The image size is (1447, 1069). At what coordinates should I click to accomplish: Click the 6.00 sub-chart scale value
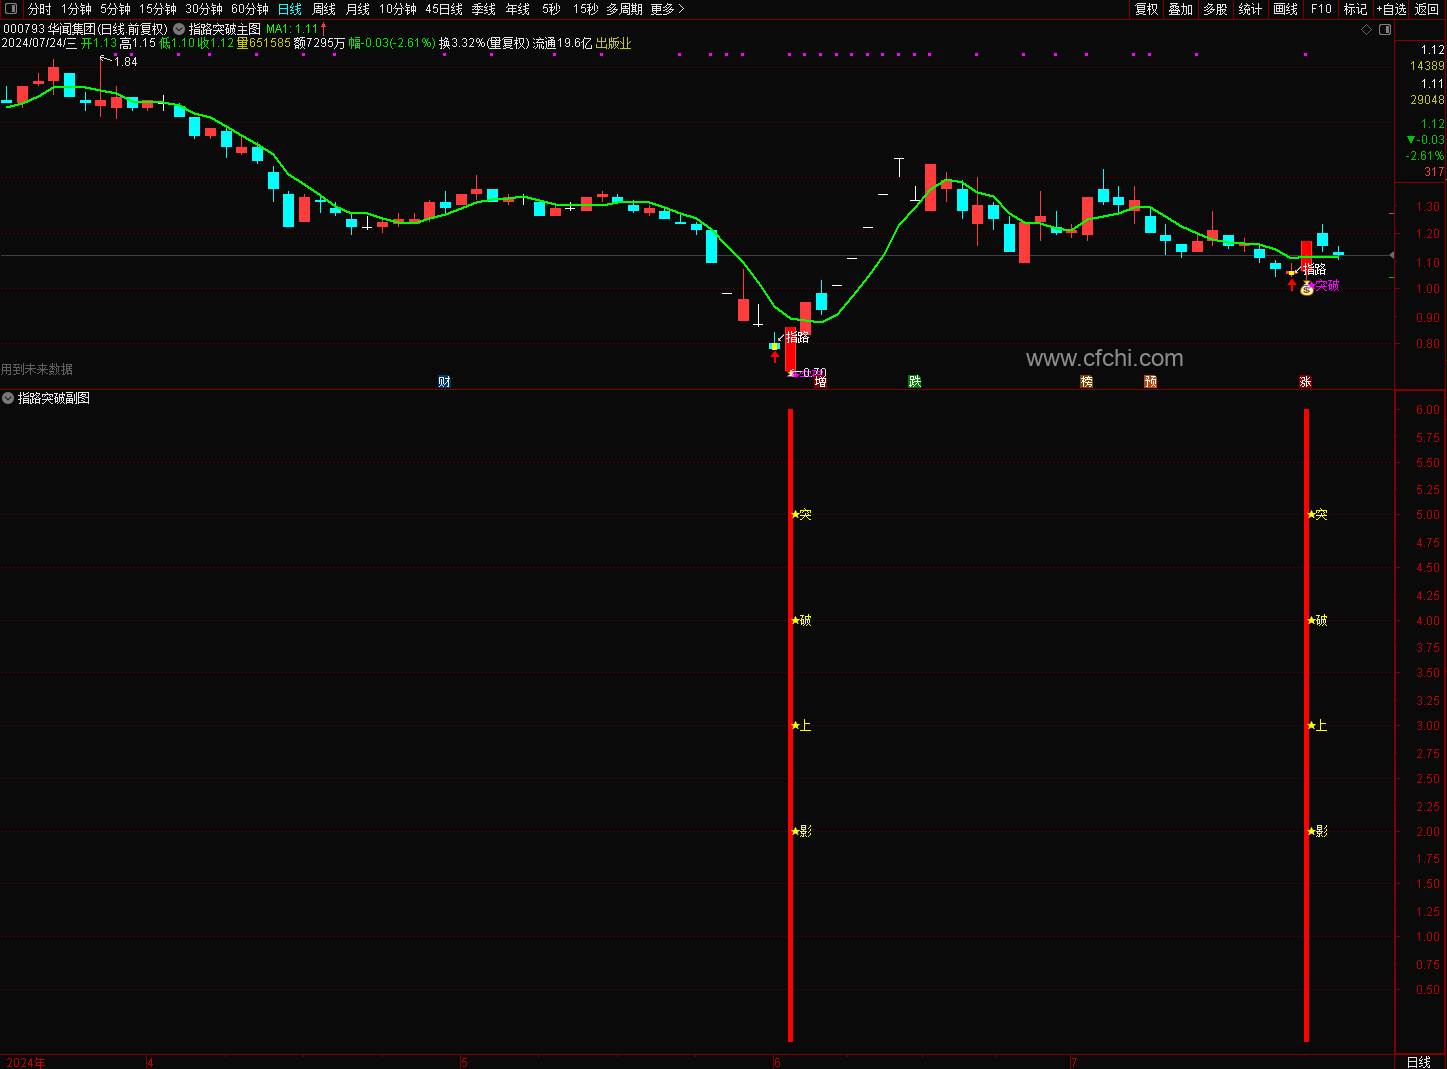1428,410
